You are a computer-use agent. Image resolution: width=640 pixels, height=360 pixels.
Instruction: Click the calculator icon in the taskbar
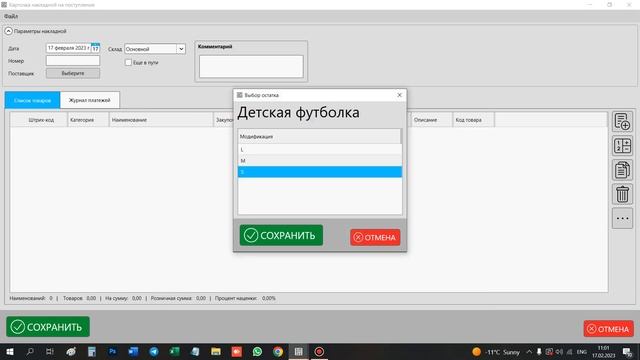[x=91, y=351]
